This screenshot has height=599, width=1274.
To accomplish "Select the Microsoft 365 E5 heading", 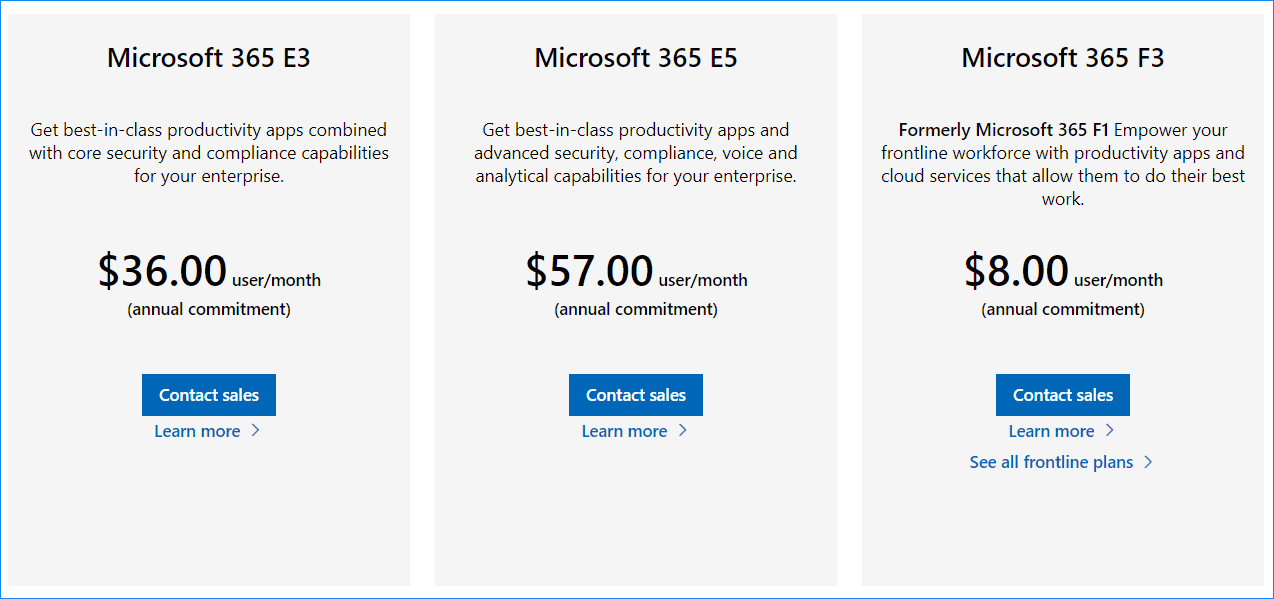I will tap(635, 57).
